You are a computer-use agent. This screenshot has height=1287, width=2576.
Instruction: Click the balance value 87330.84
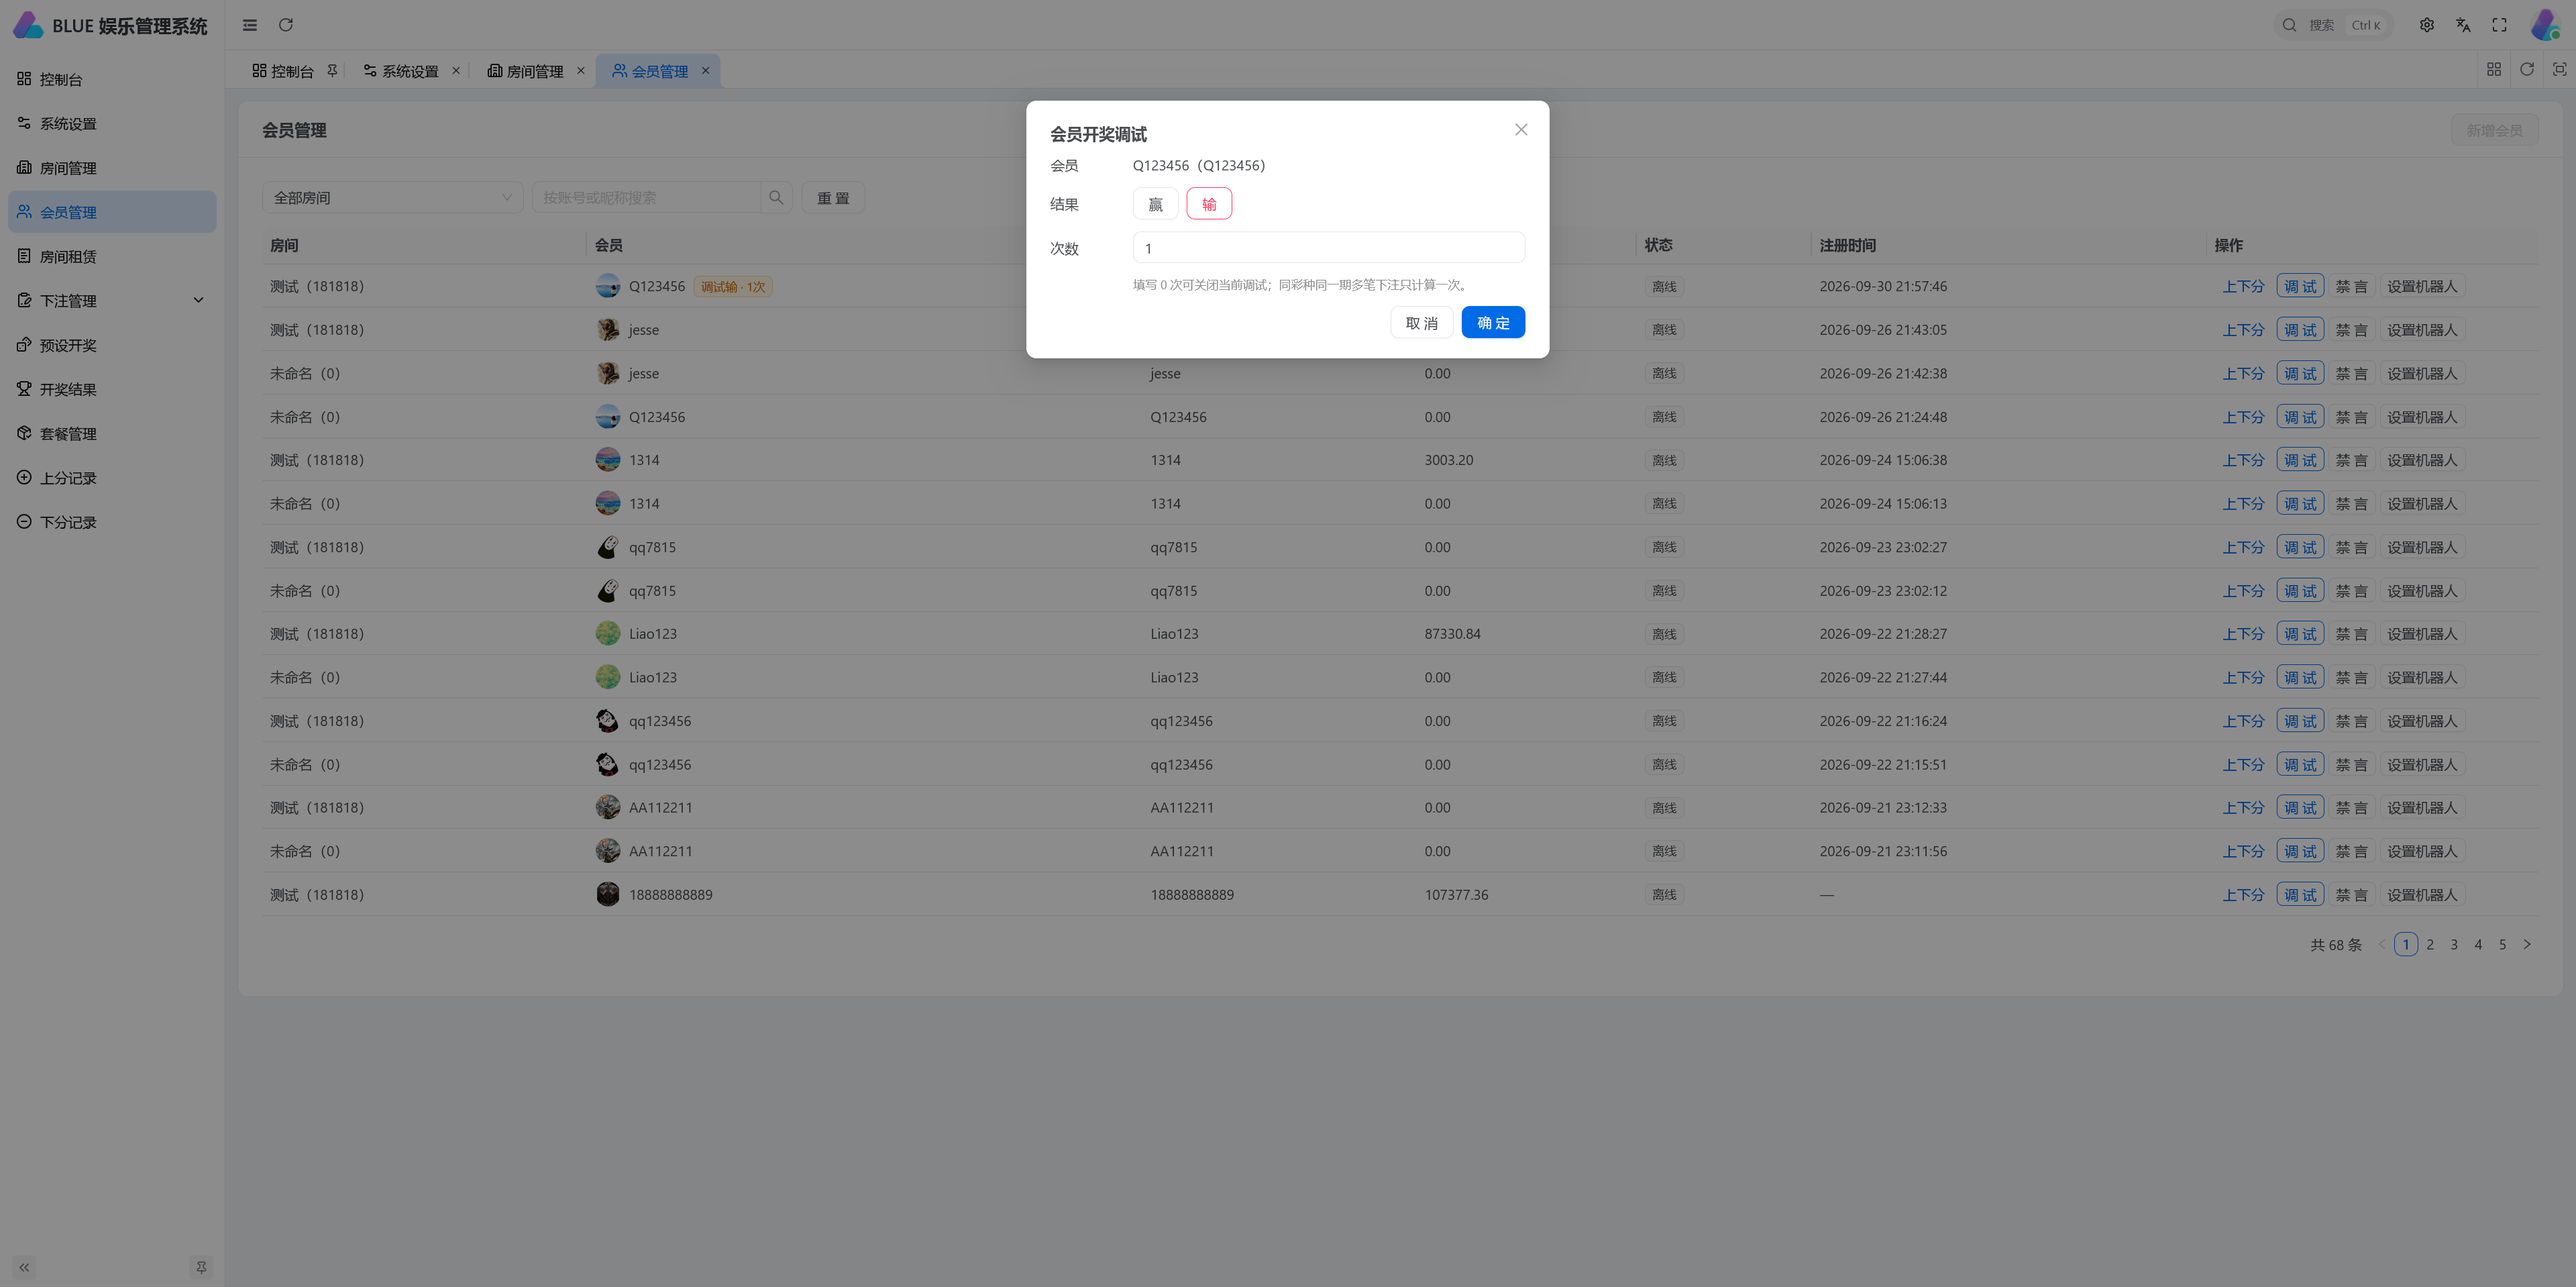(1452, 634)
